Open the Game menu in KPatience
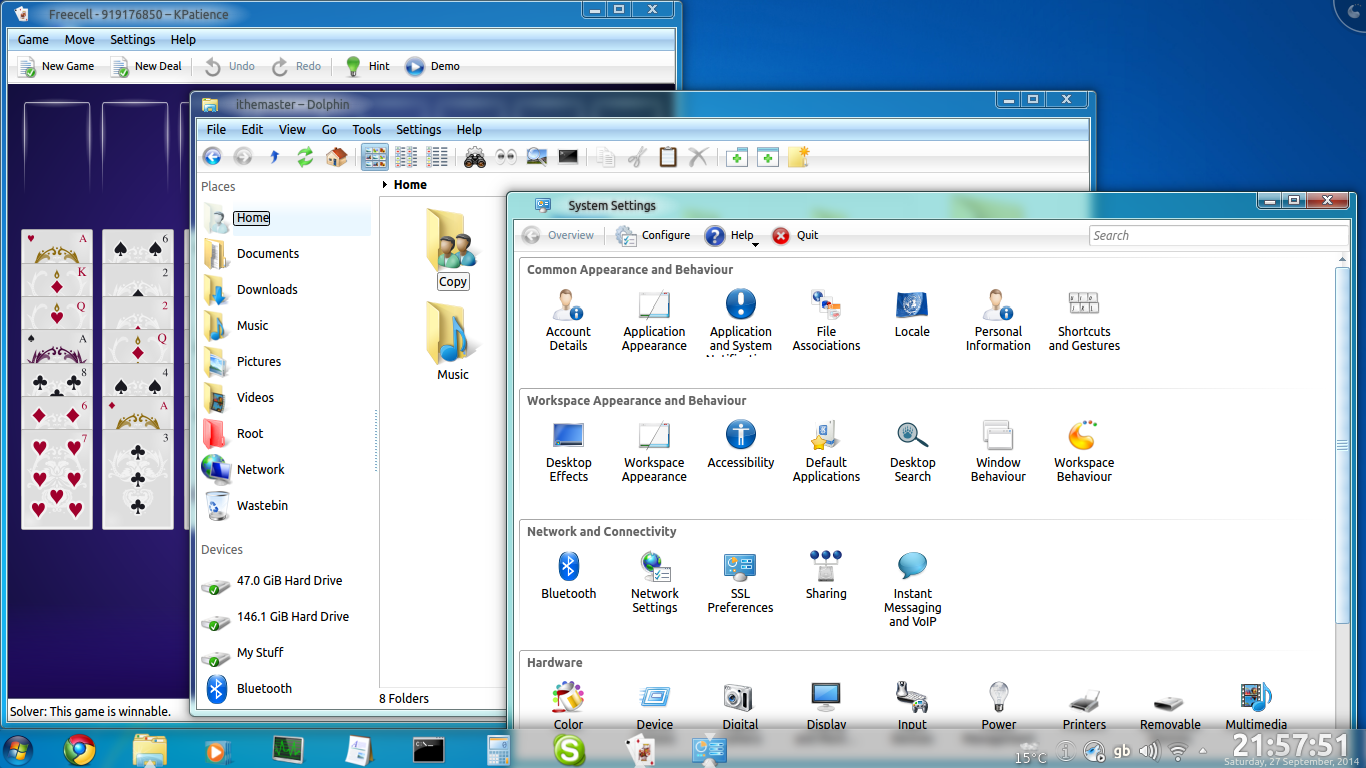The height and width of the screenshot is (768, 1366). coord(33,39)
